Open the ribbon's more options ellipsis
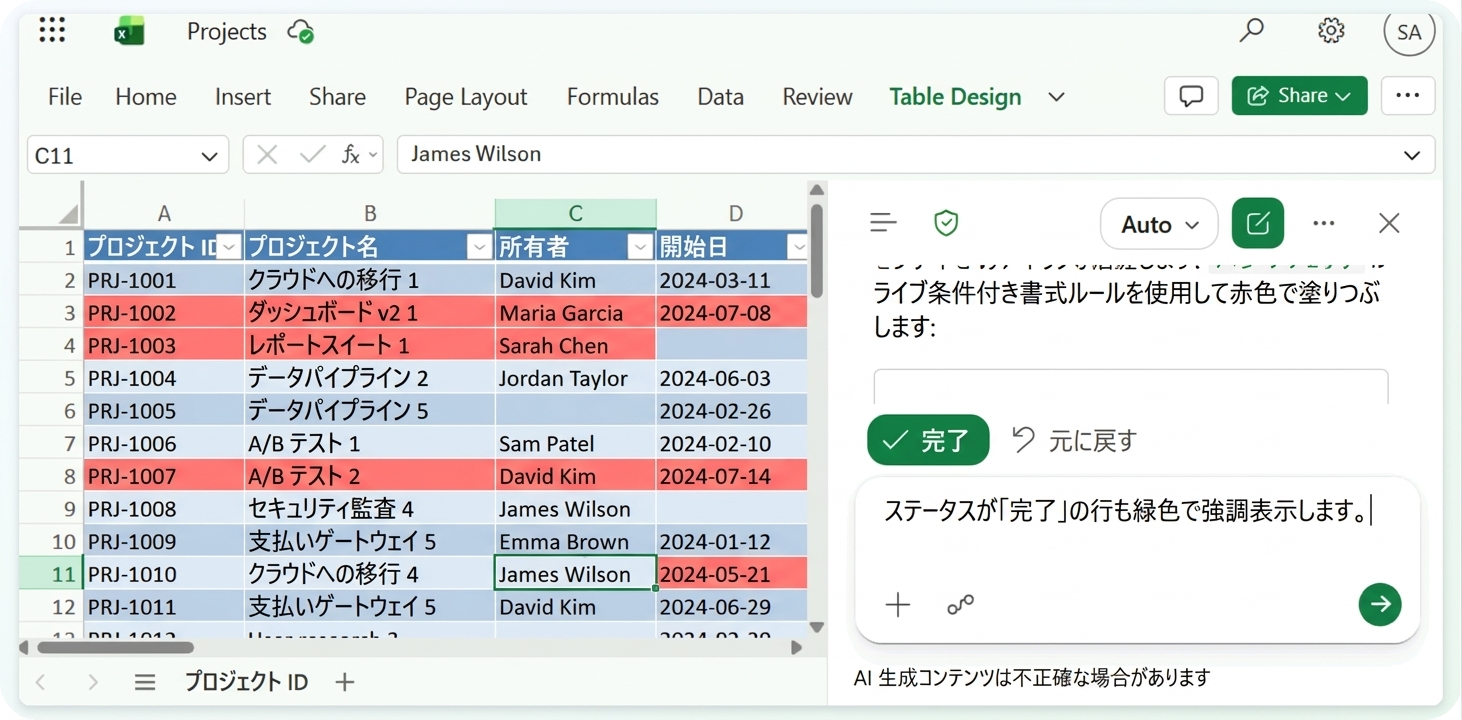The height and width of the screenshot is (720, 1462). 1408,96
